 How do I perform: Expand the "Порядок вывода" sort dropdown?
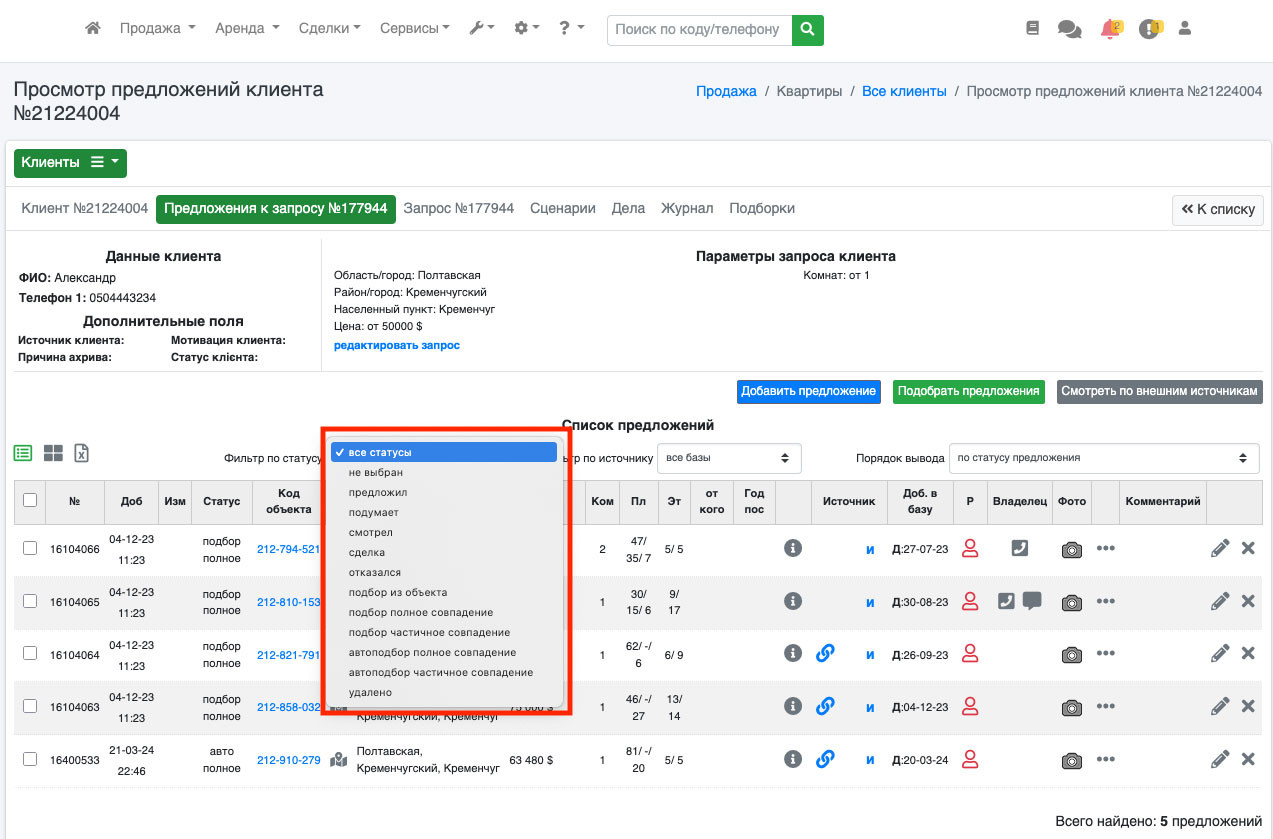coord(1103,458)
